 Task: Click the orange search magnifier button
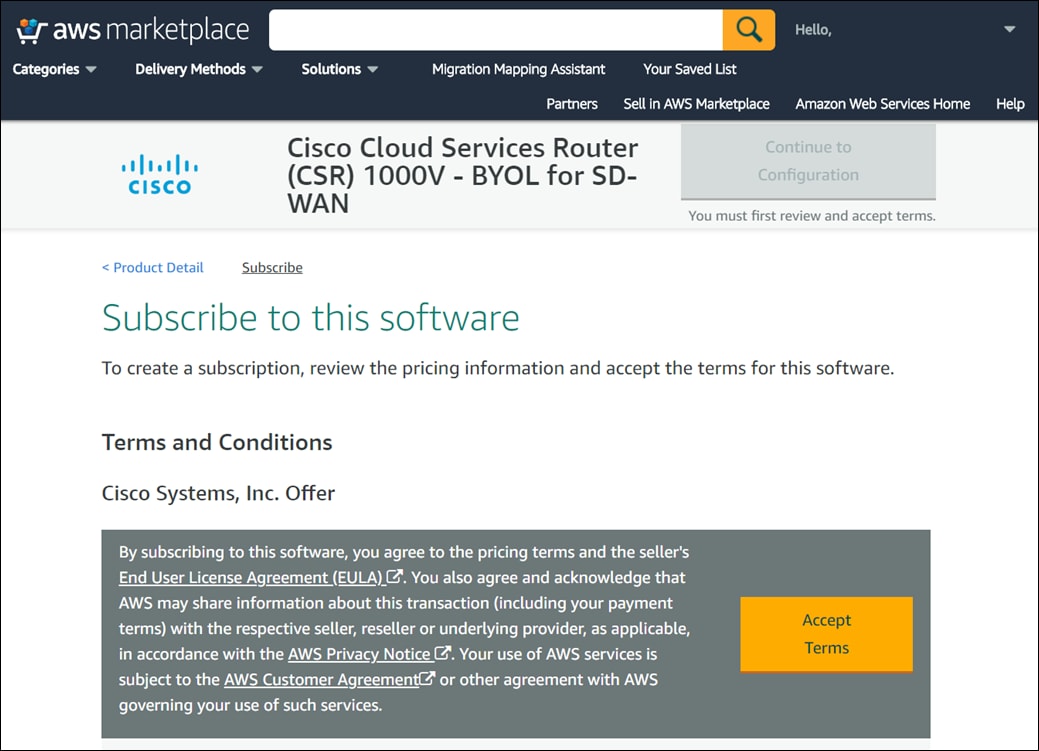(x=749, y=30)
